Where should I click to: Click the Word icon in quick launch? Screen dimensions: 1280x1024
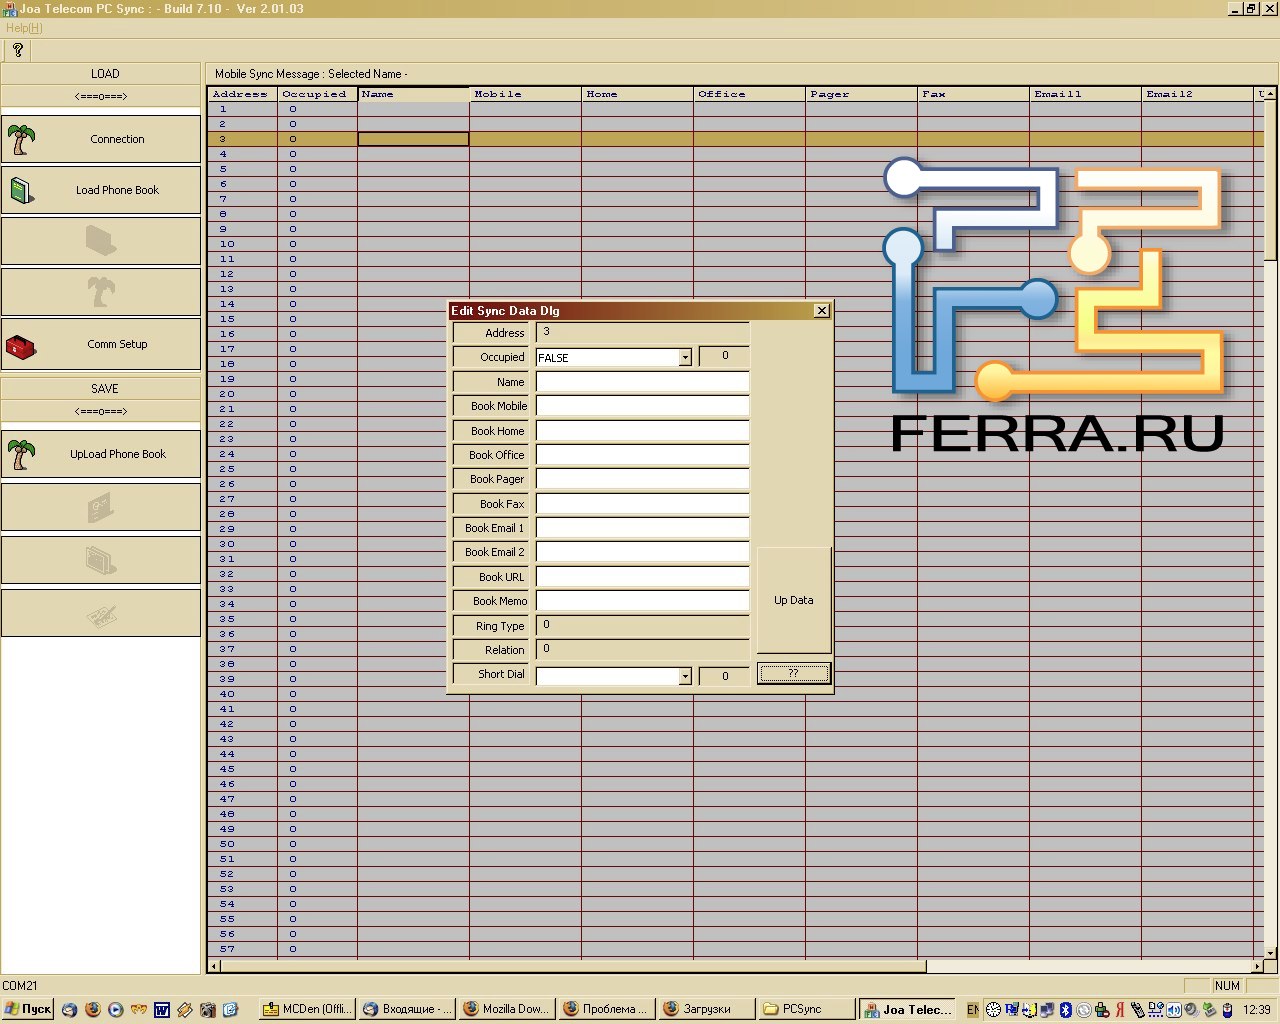[x=162, y=1010]
